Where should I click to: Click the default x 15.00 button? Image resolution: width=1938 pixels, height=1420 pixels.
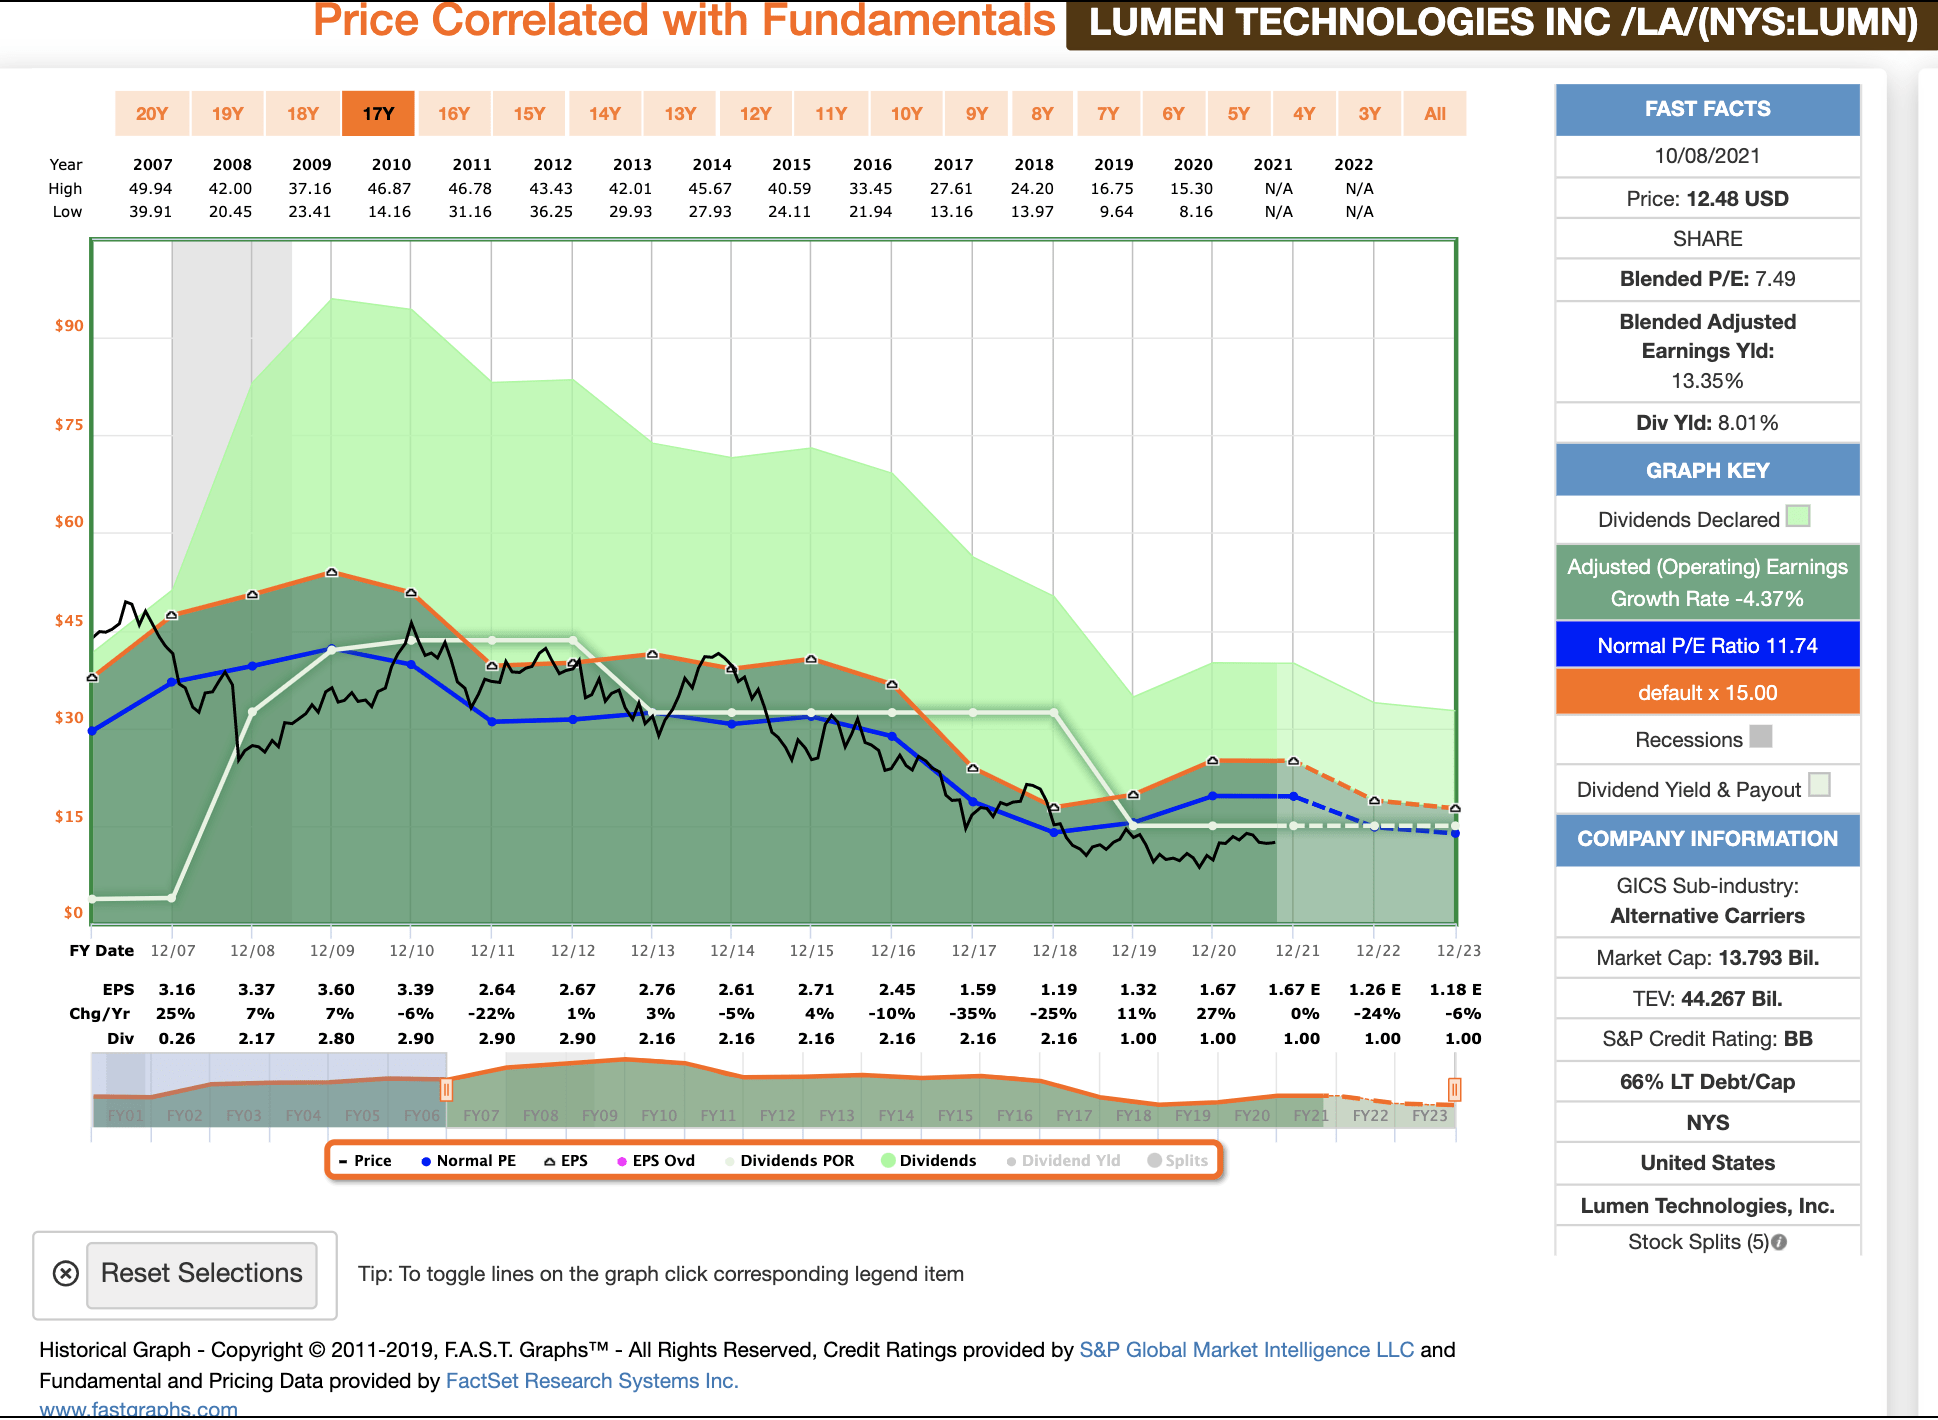pos(1708,692)
